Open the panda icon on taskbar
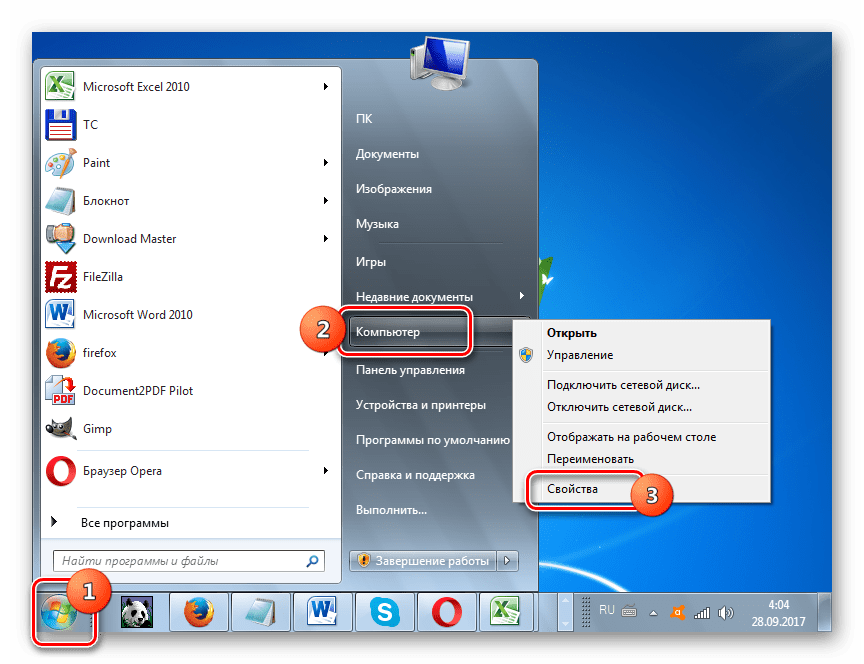864x664 pixels. pyautogui.click(x=136, y=612)
